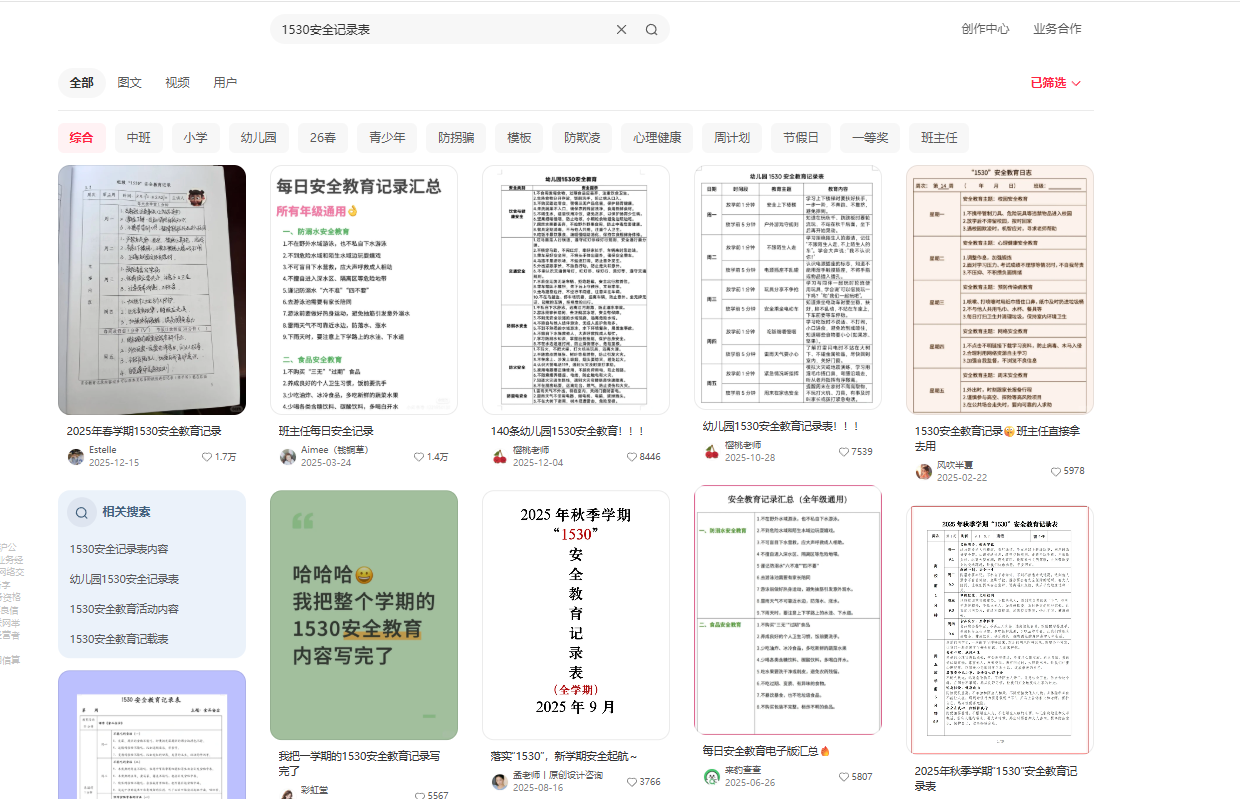Switch to the 全部 tab

pos(82,83)
